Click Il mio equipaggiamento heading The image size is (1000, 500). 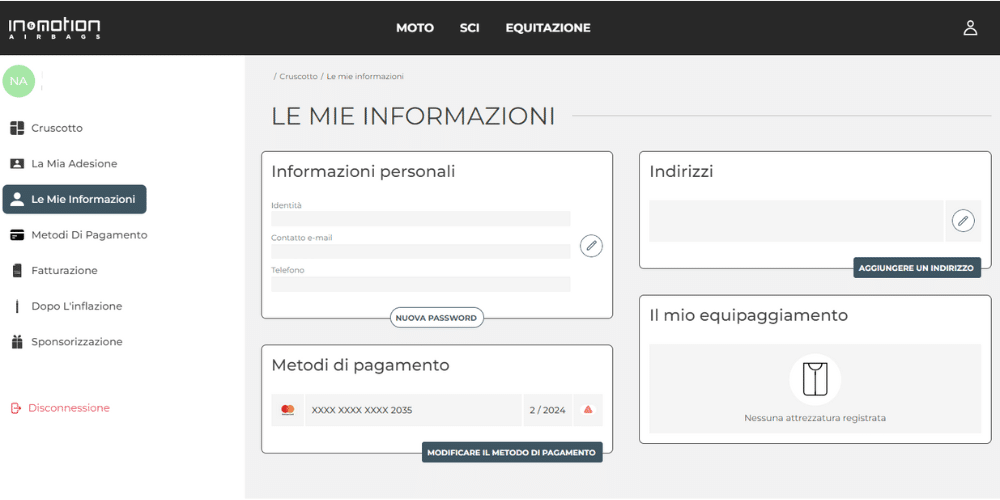pyautogui.click(x=749, y=315)
